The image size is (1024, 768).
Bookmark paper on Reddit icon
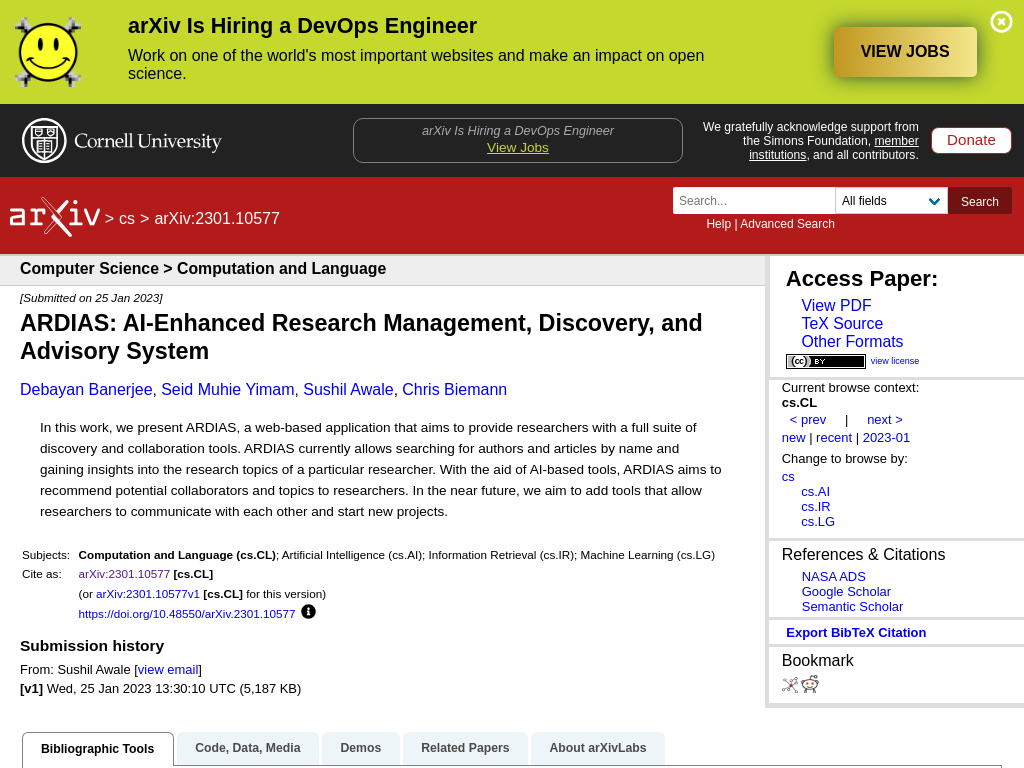click(810, 685)
